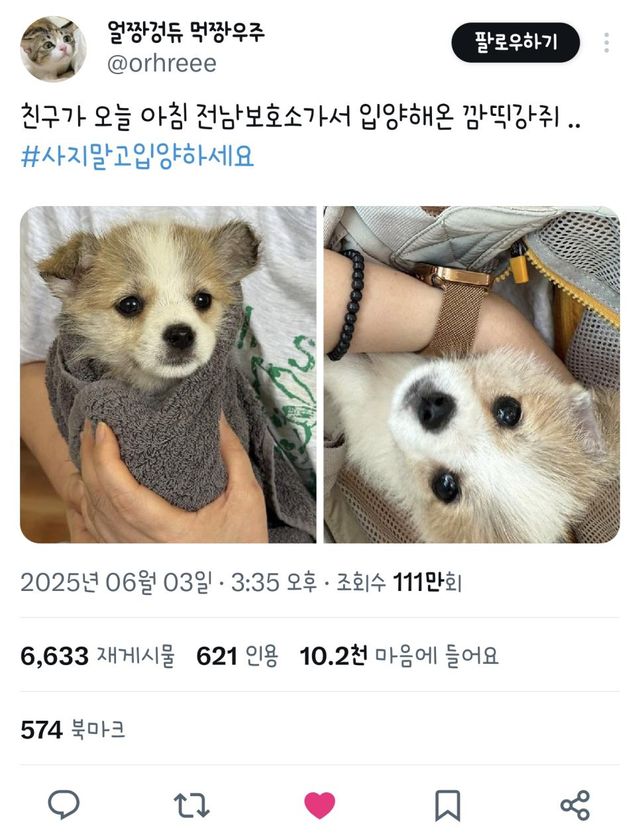Show the 10.2천 마음에 들어요 likes list
Screen dimensions: 640x838
pos(399,656)
